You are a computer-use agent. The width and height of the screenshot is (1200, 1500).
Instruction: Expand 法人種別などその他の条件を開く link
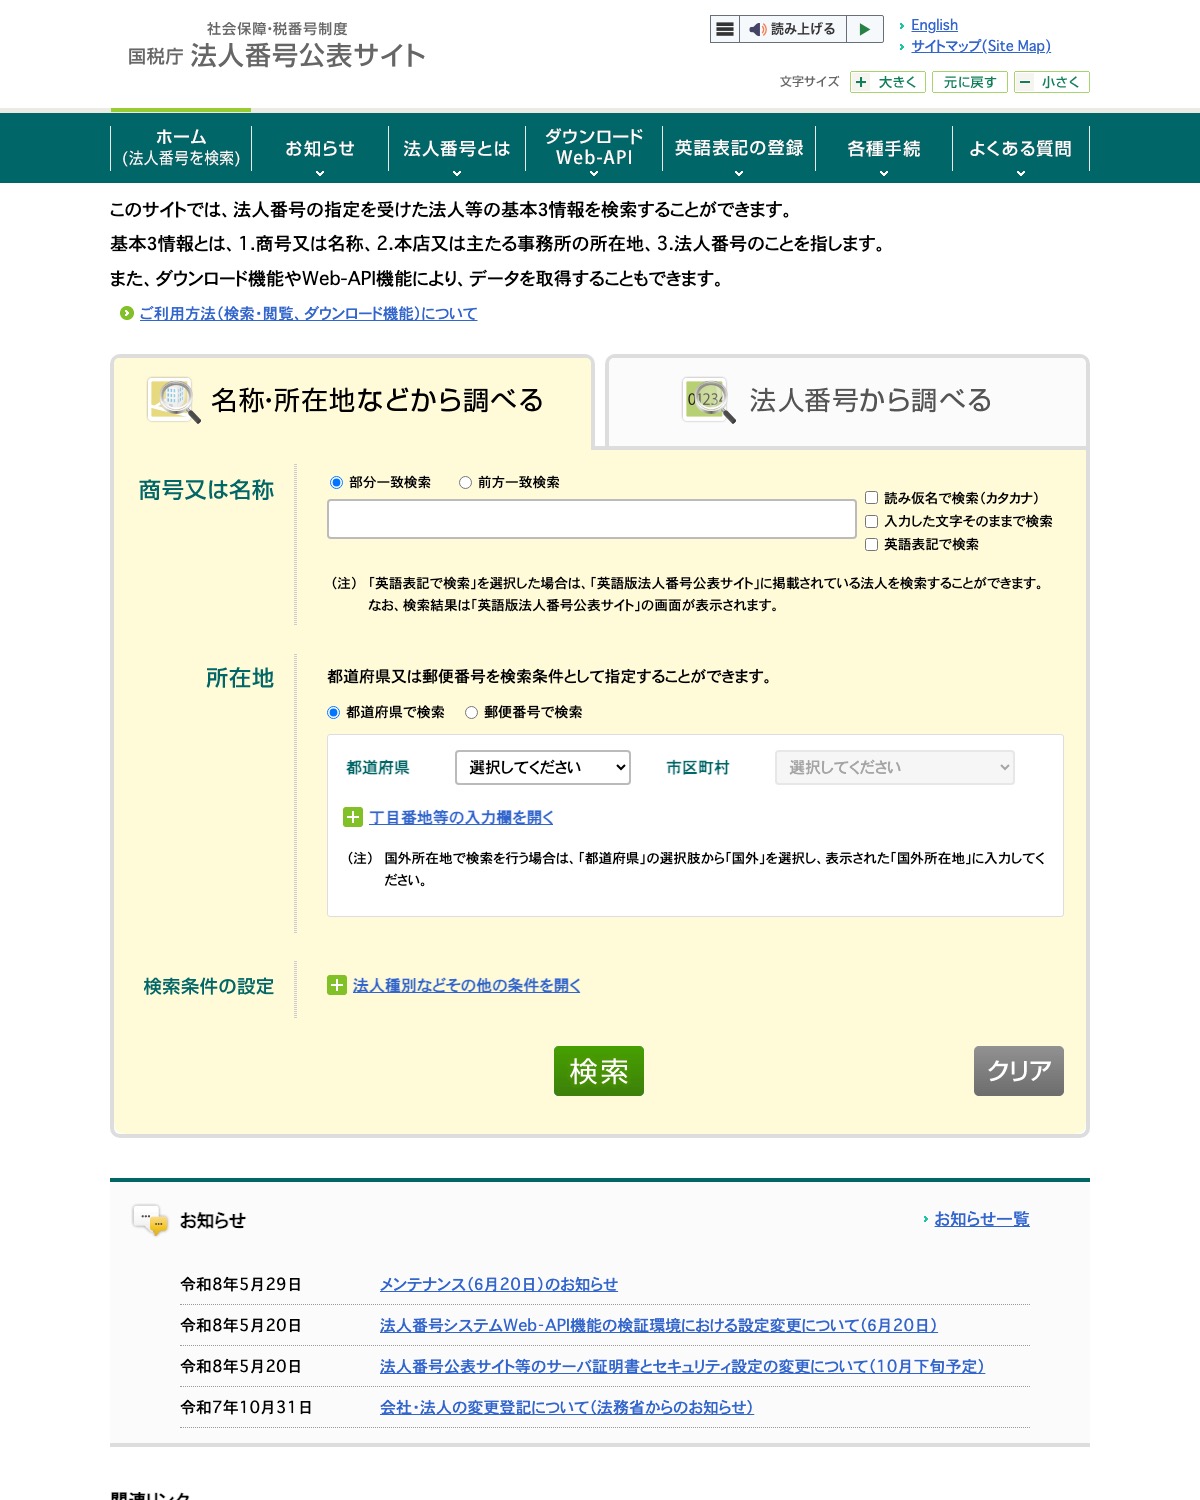point(466,985)
